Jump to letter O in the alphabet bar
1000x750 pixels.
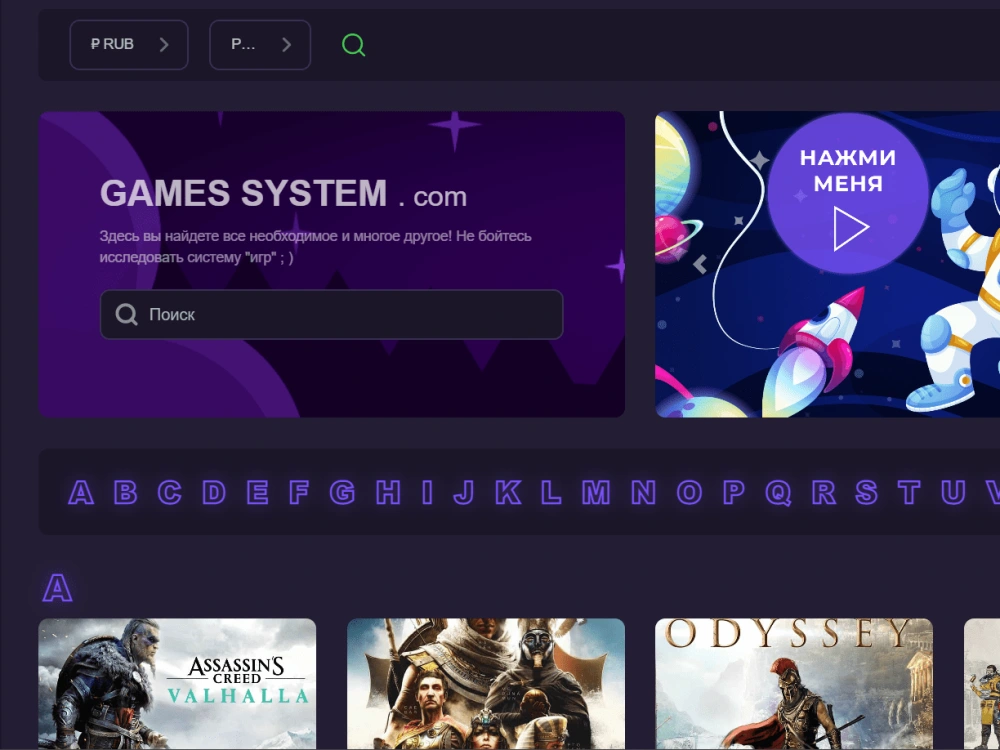pyautogui.click(x=689, y=492)
